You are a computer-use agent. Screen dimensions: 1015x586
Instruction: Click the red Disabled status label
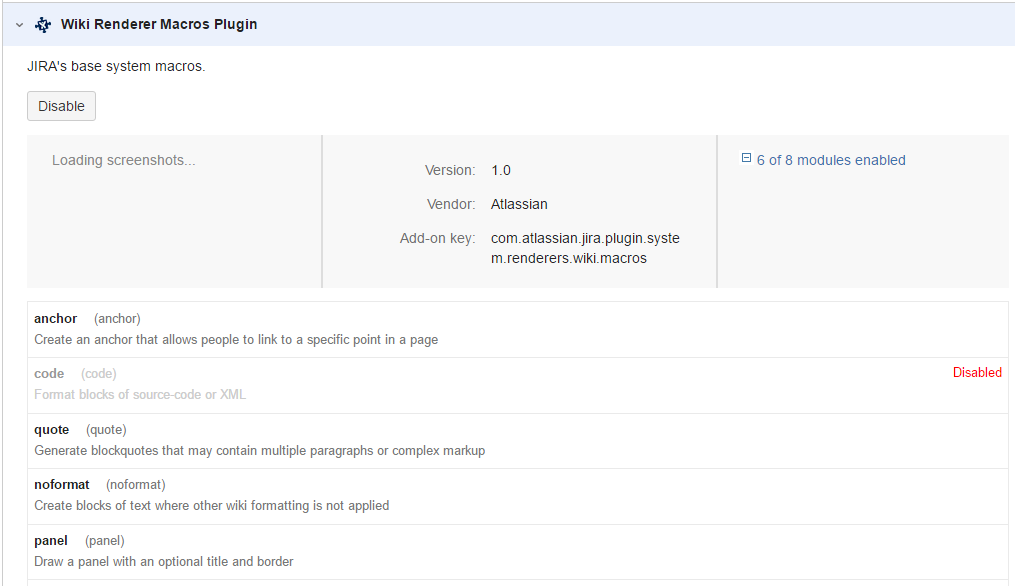click(x=977, y=372)
